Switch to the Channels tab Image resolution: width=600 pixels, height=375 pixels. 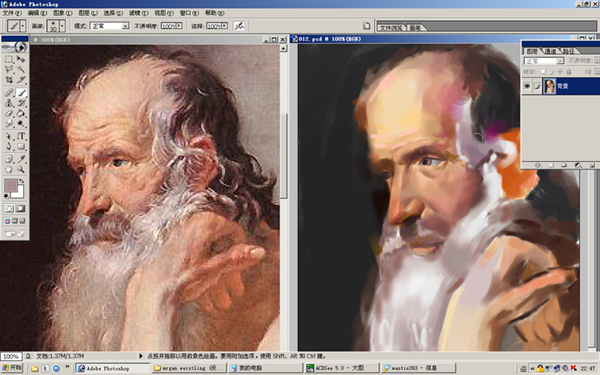[551, 51]
